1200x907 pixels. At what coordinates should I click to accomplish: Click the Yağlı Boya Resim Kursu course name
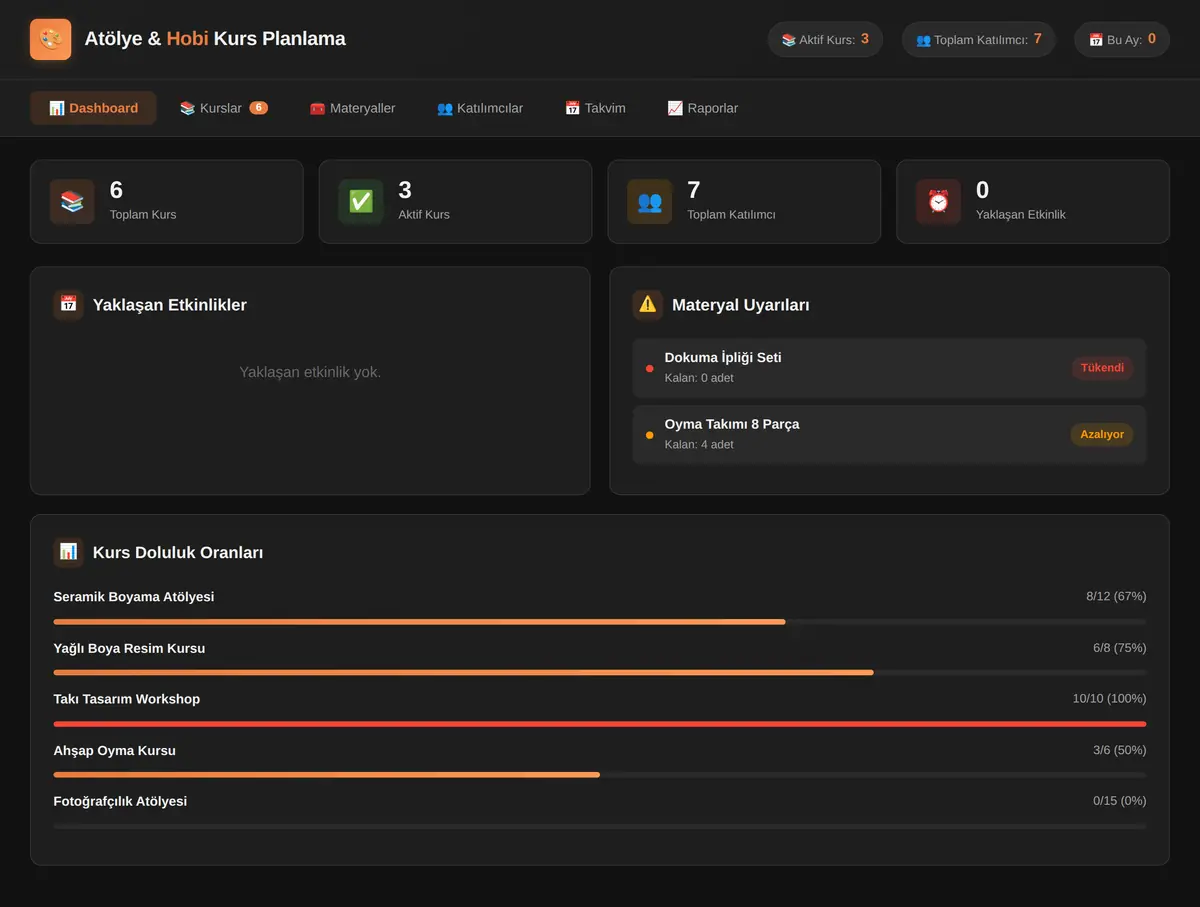(x=129, y=648)
